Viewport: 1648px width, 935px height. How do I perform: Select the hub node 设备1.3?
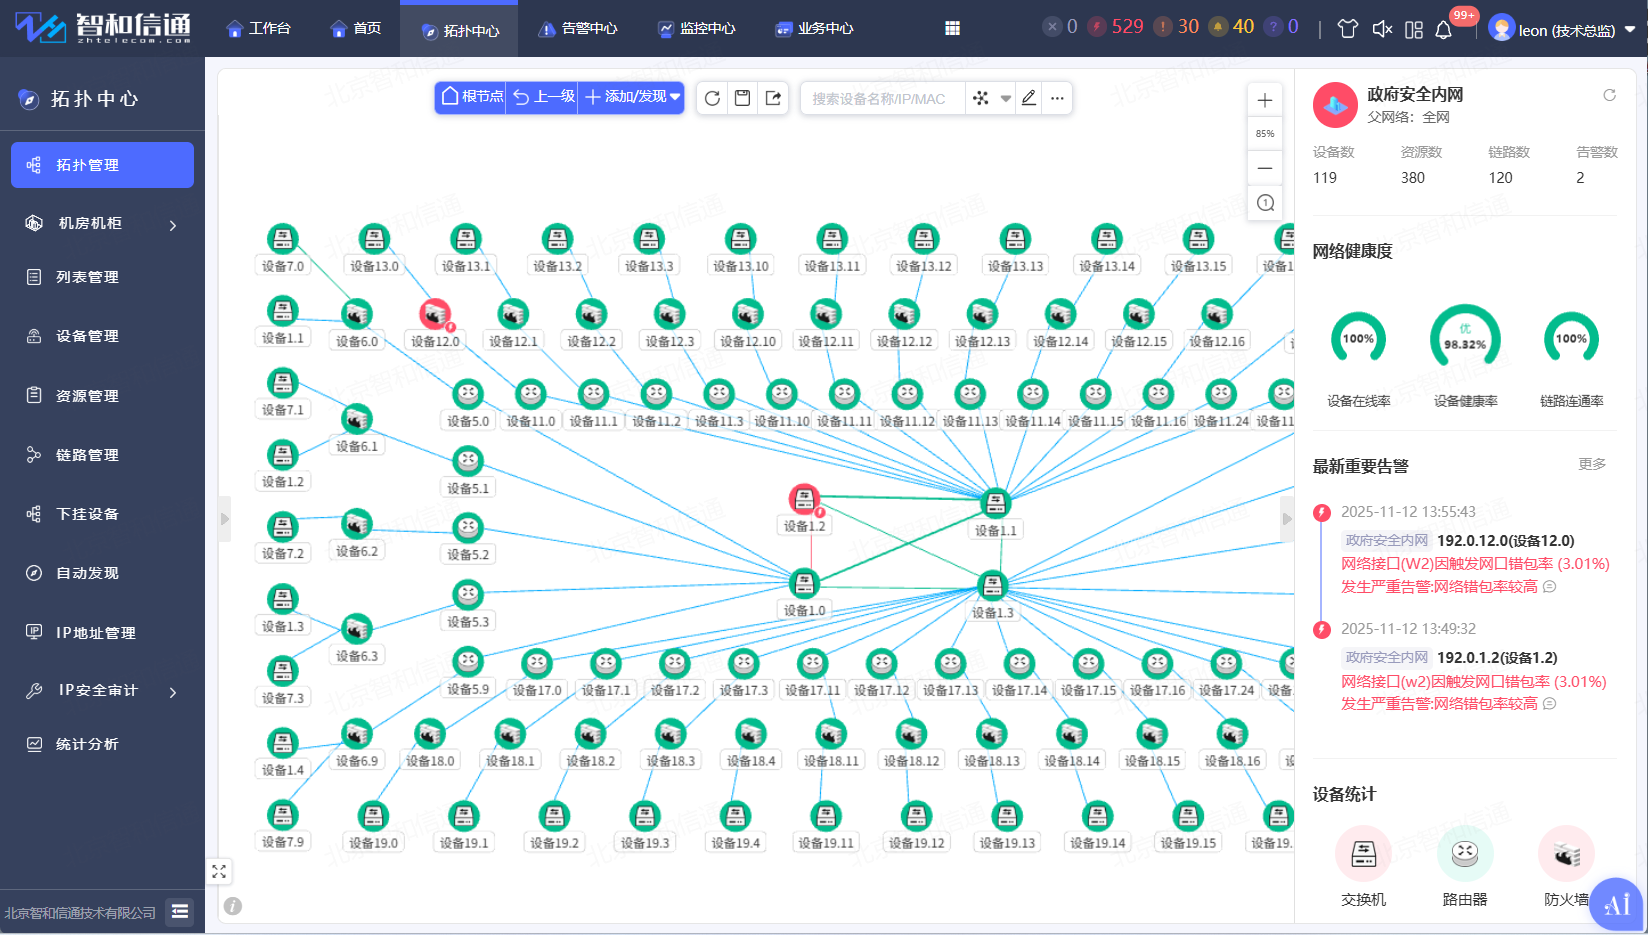click(x=992, y=585)
